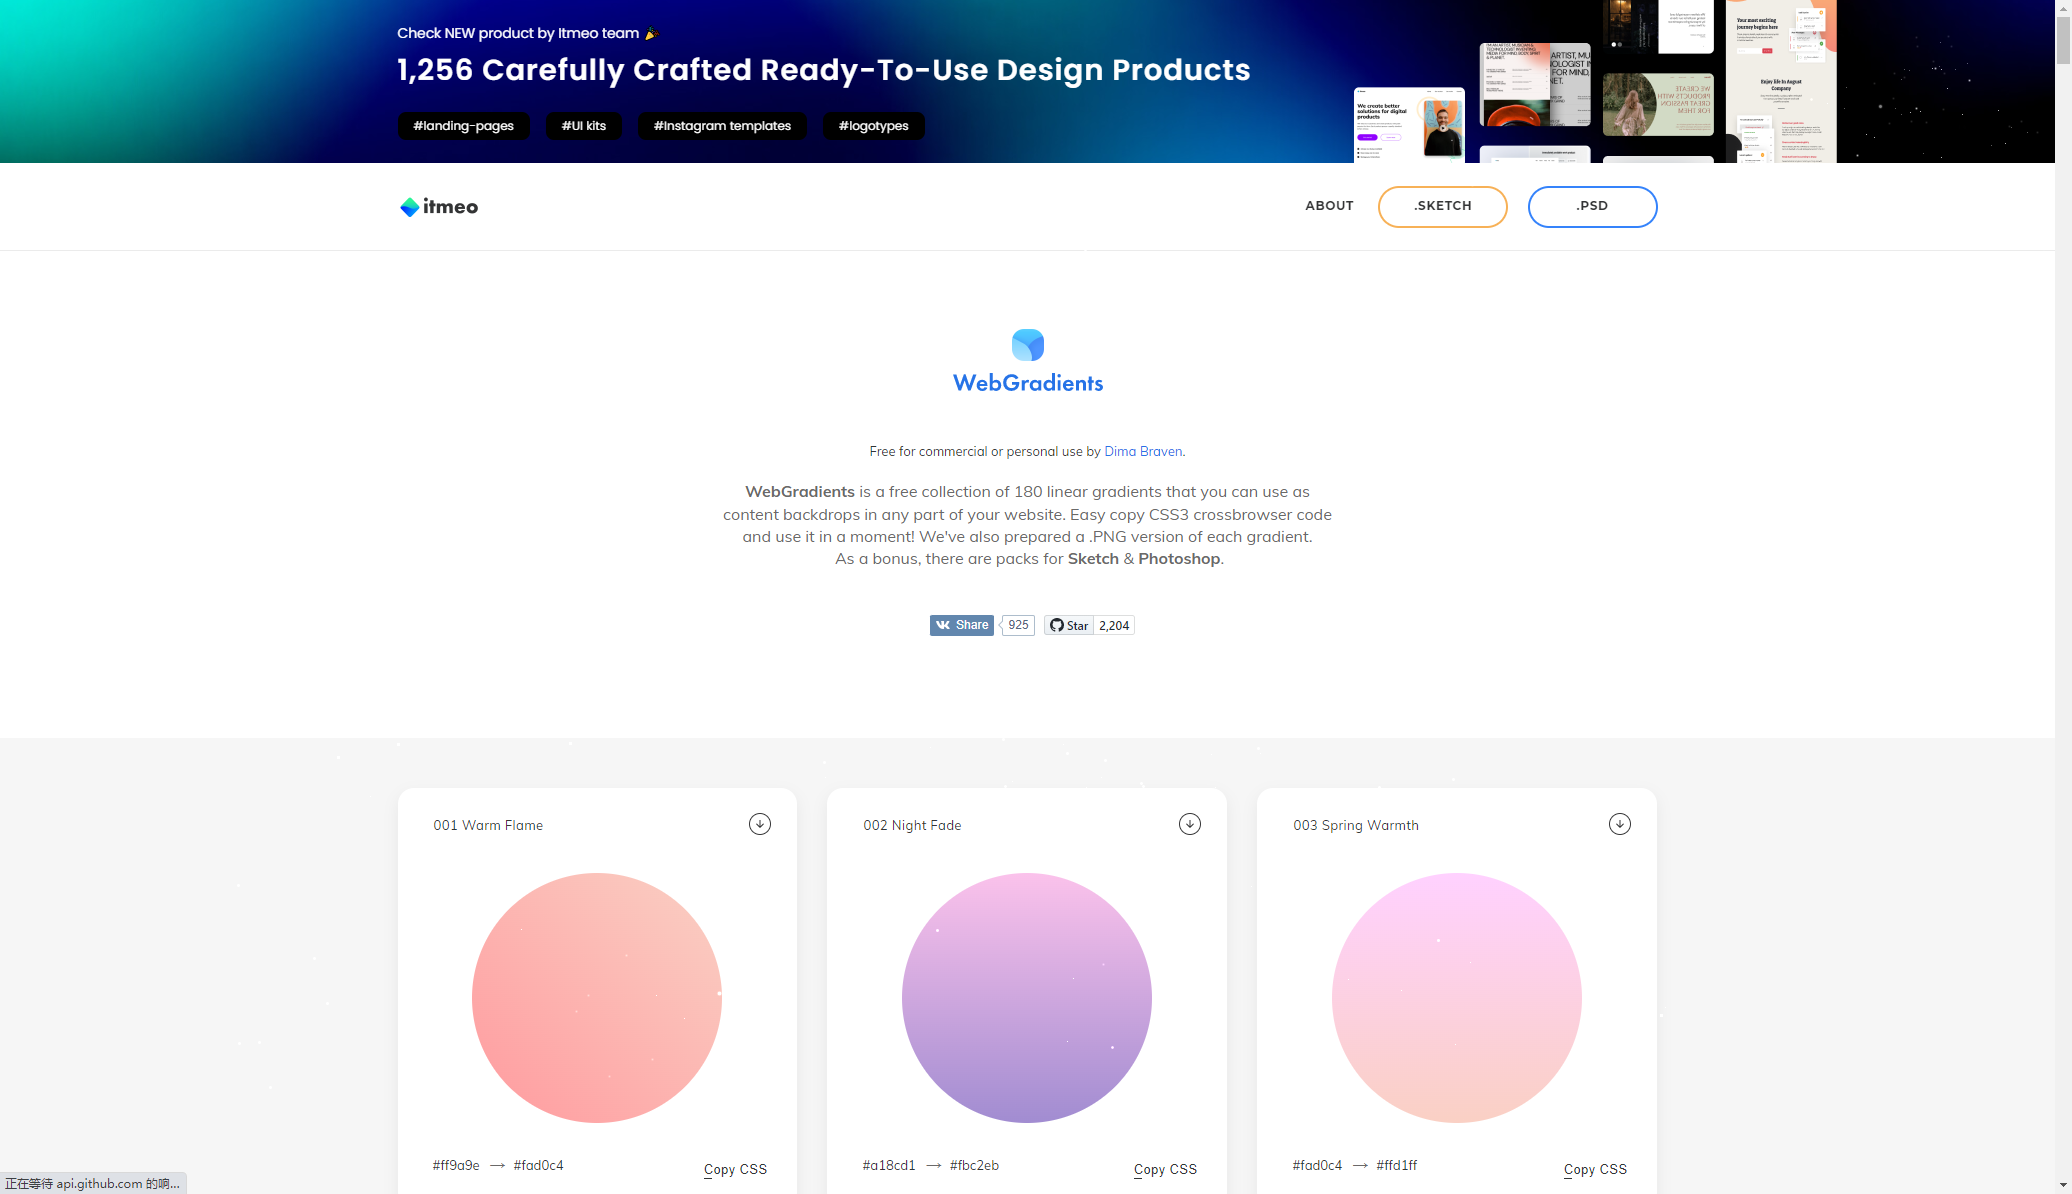Download the 003 Spring Warmth gradient PNG
Image resolution: width=2072 pixels, height=1194 pixels.
1619,824
